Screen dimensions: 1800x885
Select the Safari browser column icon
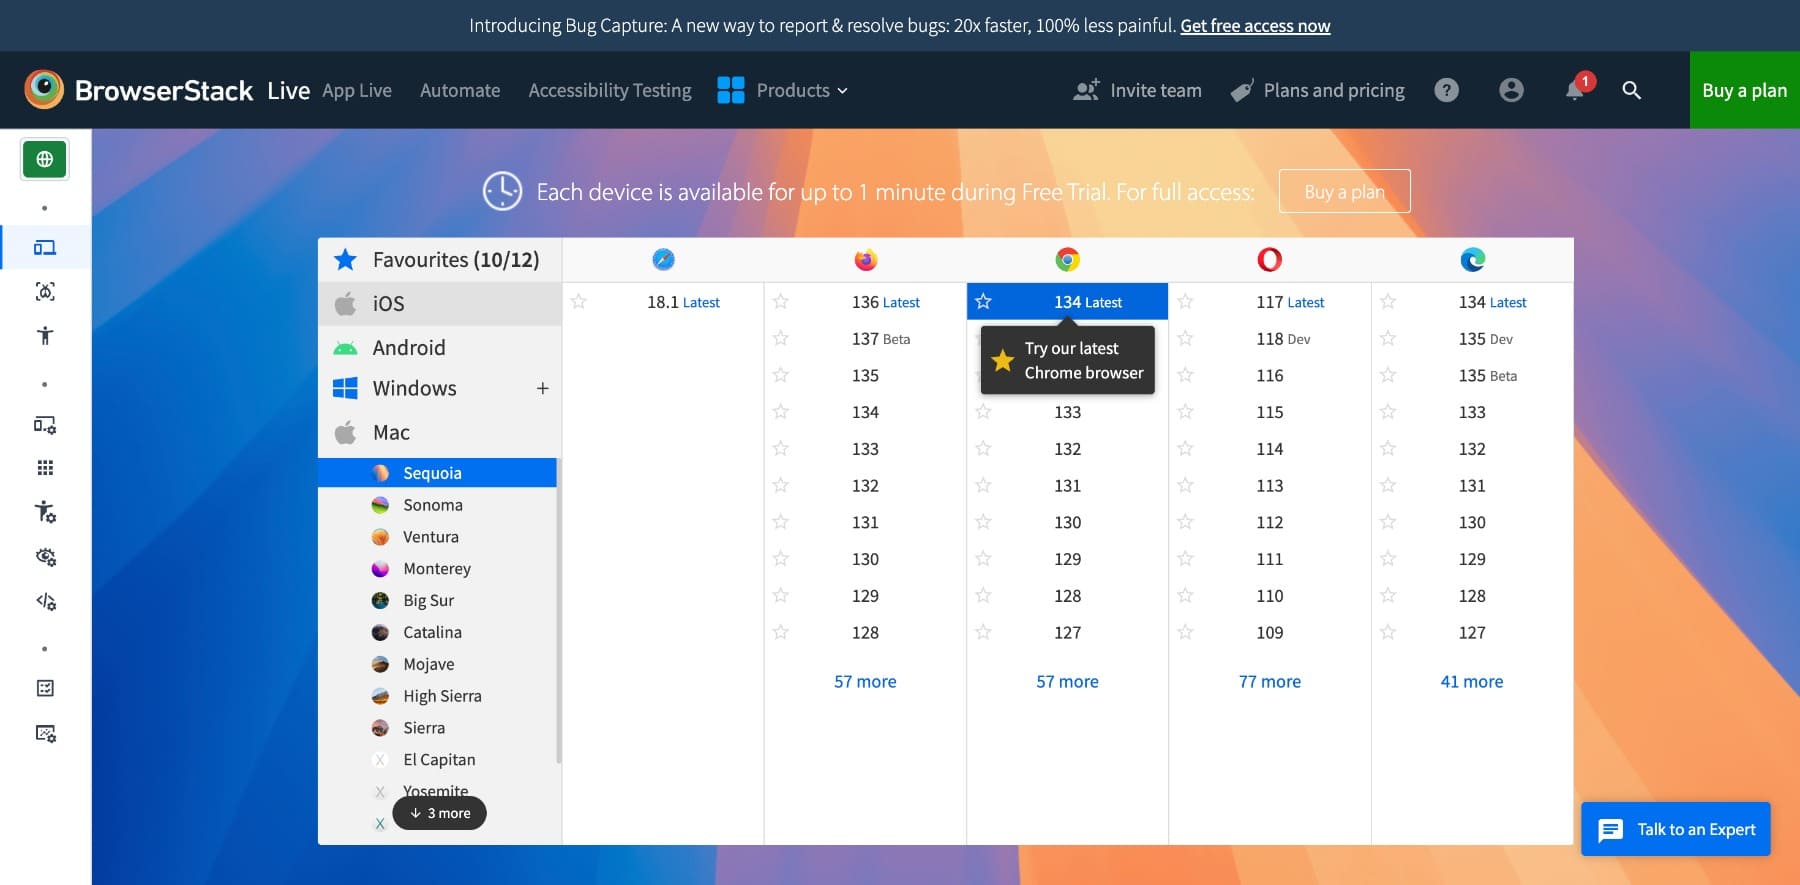(x=663, y=260)
